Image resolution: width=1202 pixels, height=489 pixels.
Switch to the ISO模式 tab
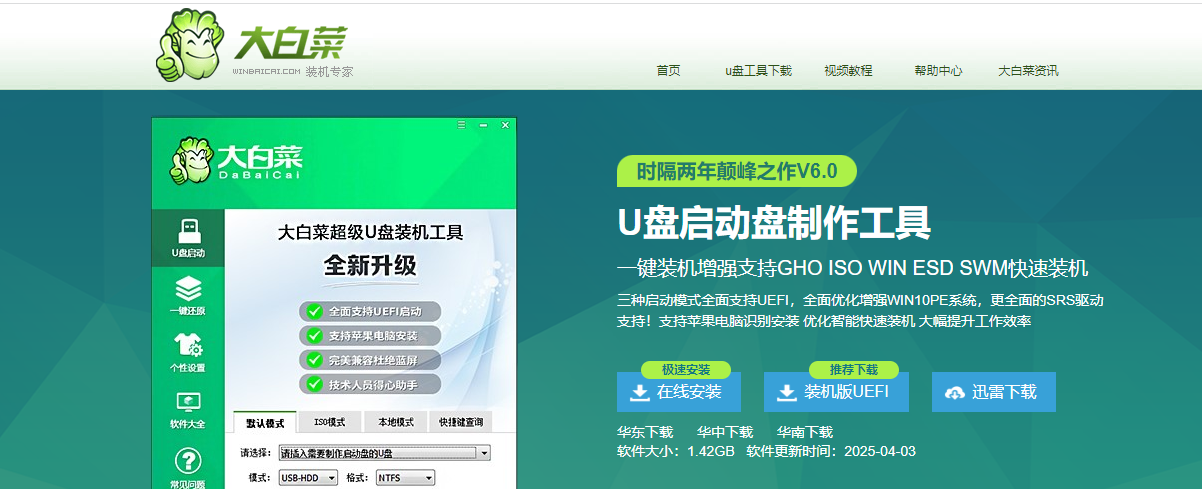[x=330, y=422]
